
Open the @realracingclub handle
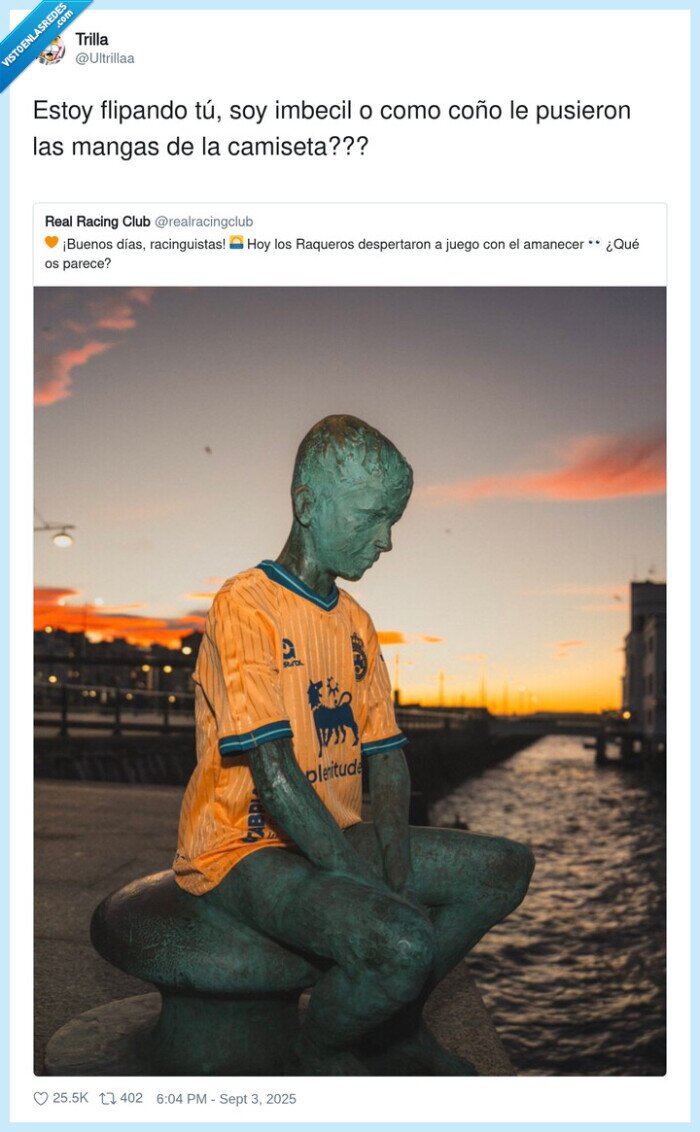click(204, 222)
